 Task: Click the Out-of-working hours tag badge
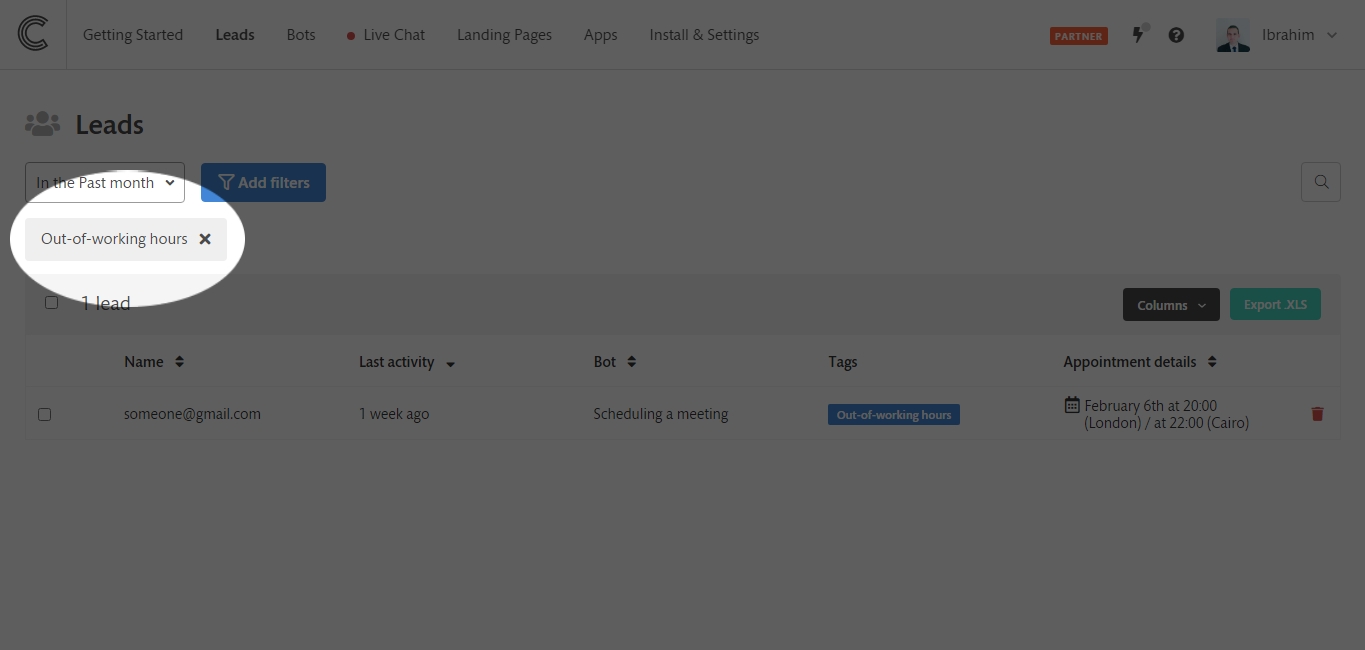coord(894,414)
